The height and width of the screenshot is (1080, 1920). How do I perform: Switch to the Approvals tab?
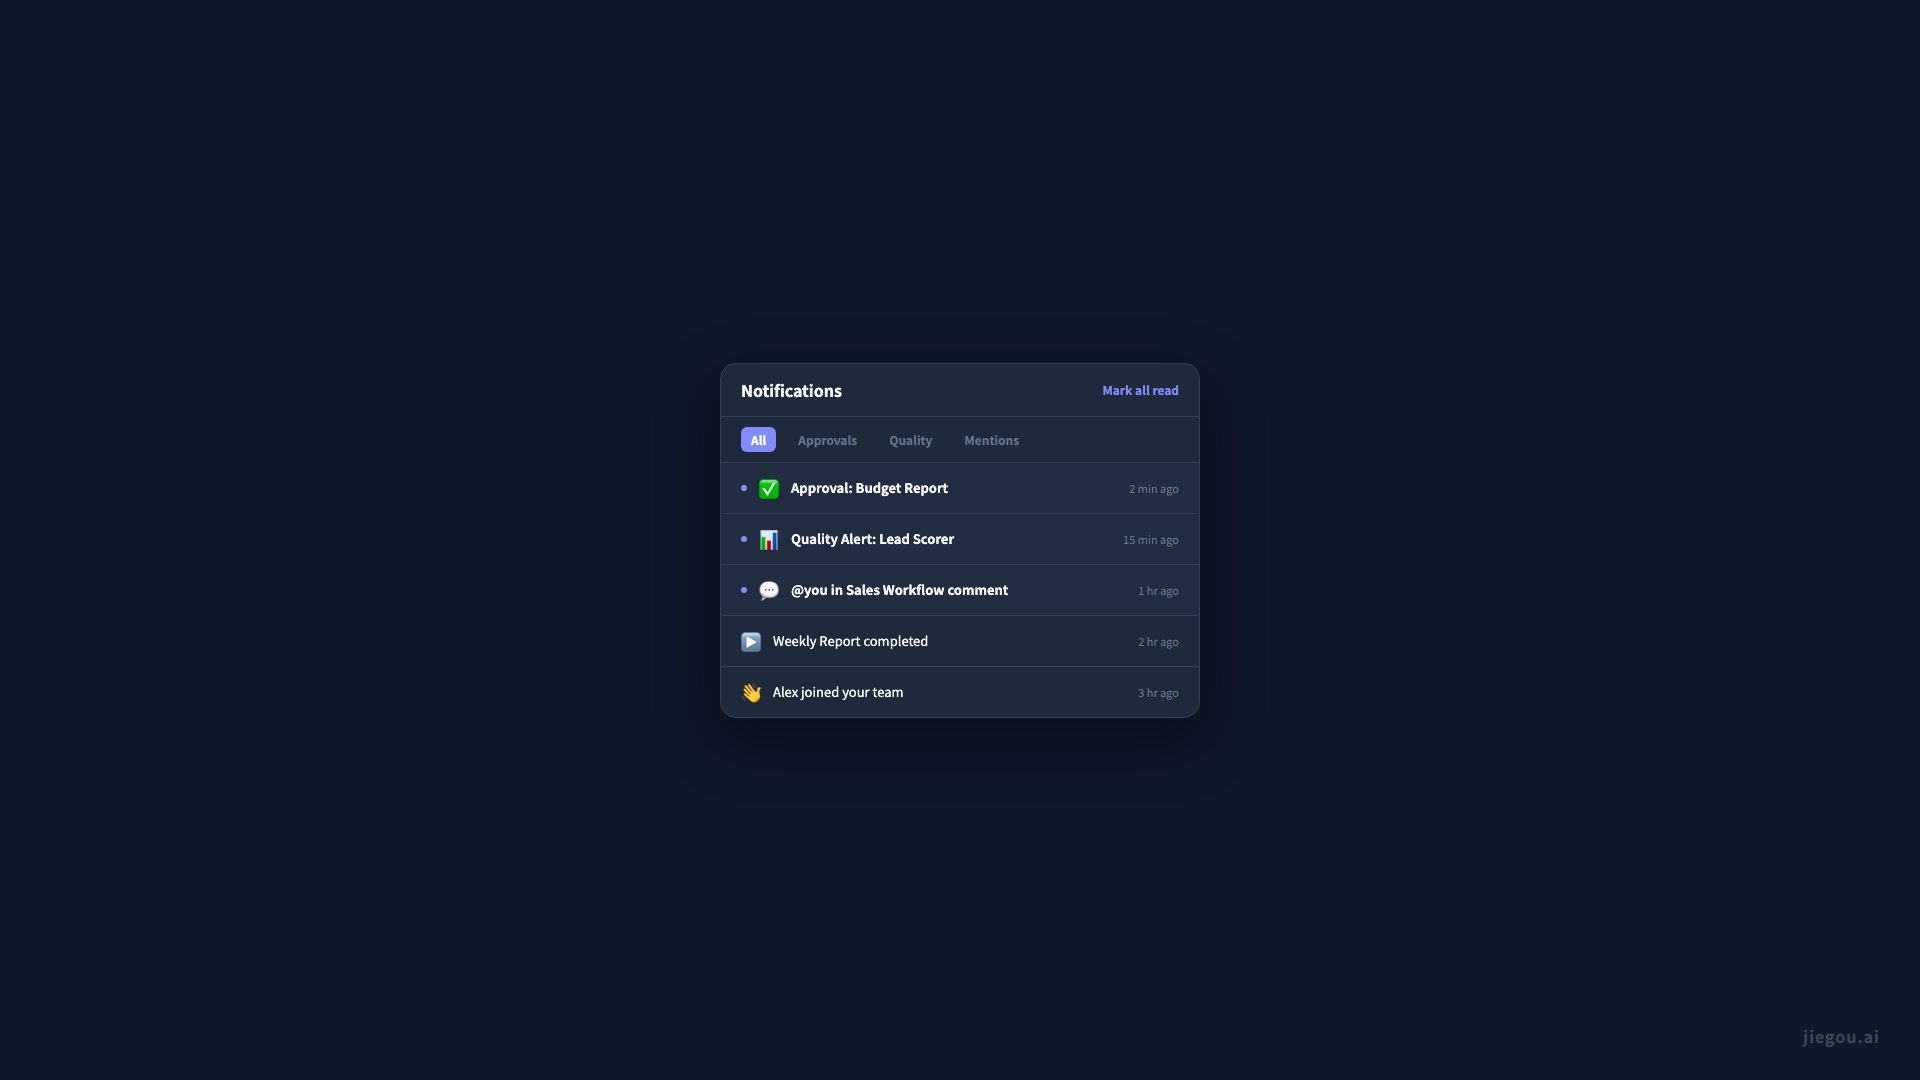(827, 440)
